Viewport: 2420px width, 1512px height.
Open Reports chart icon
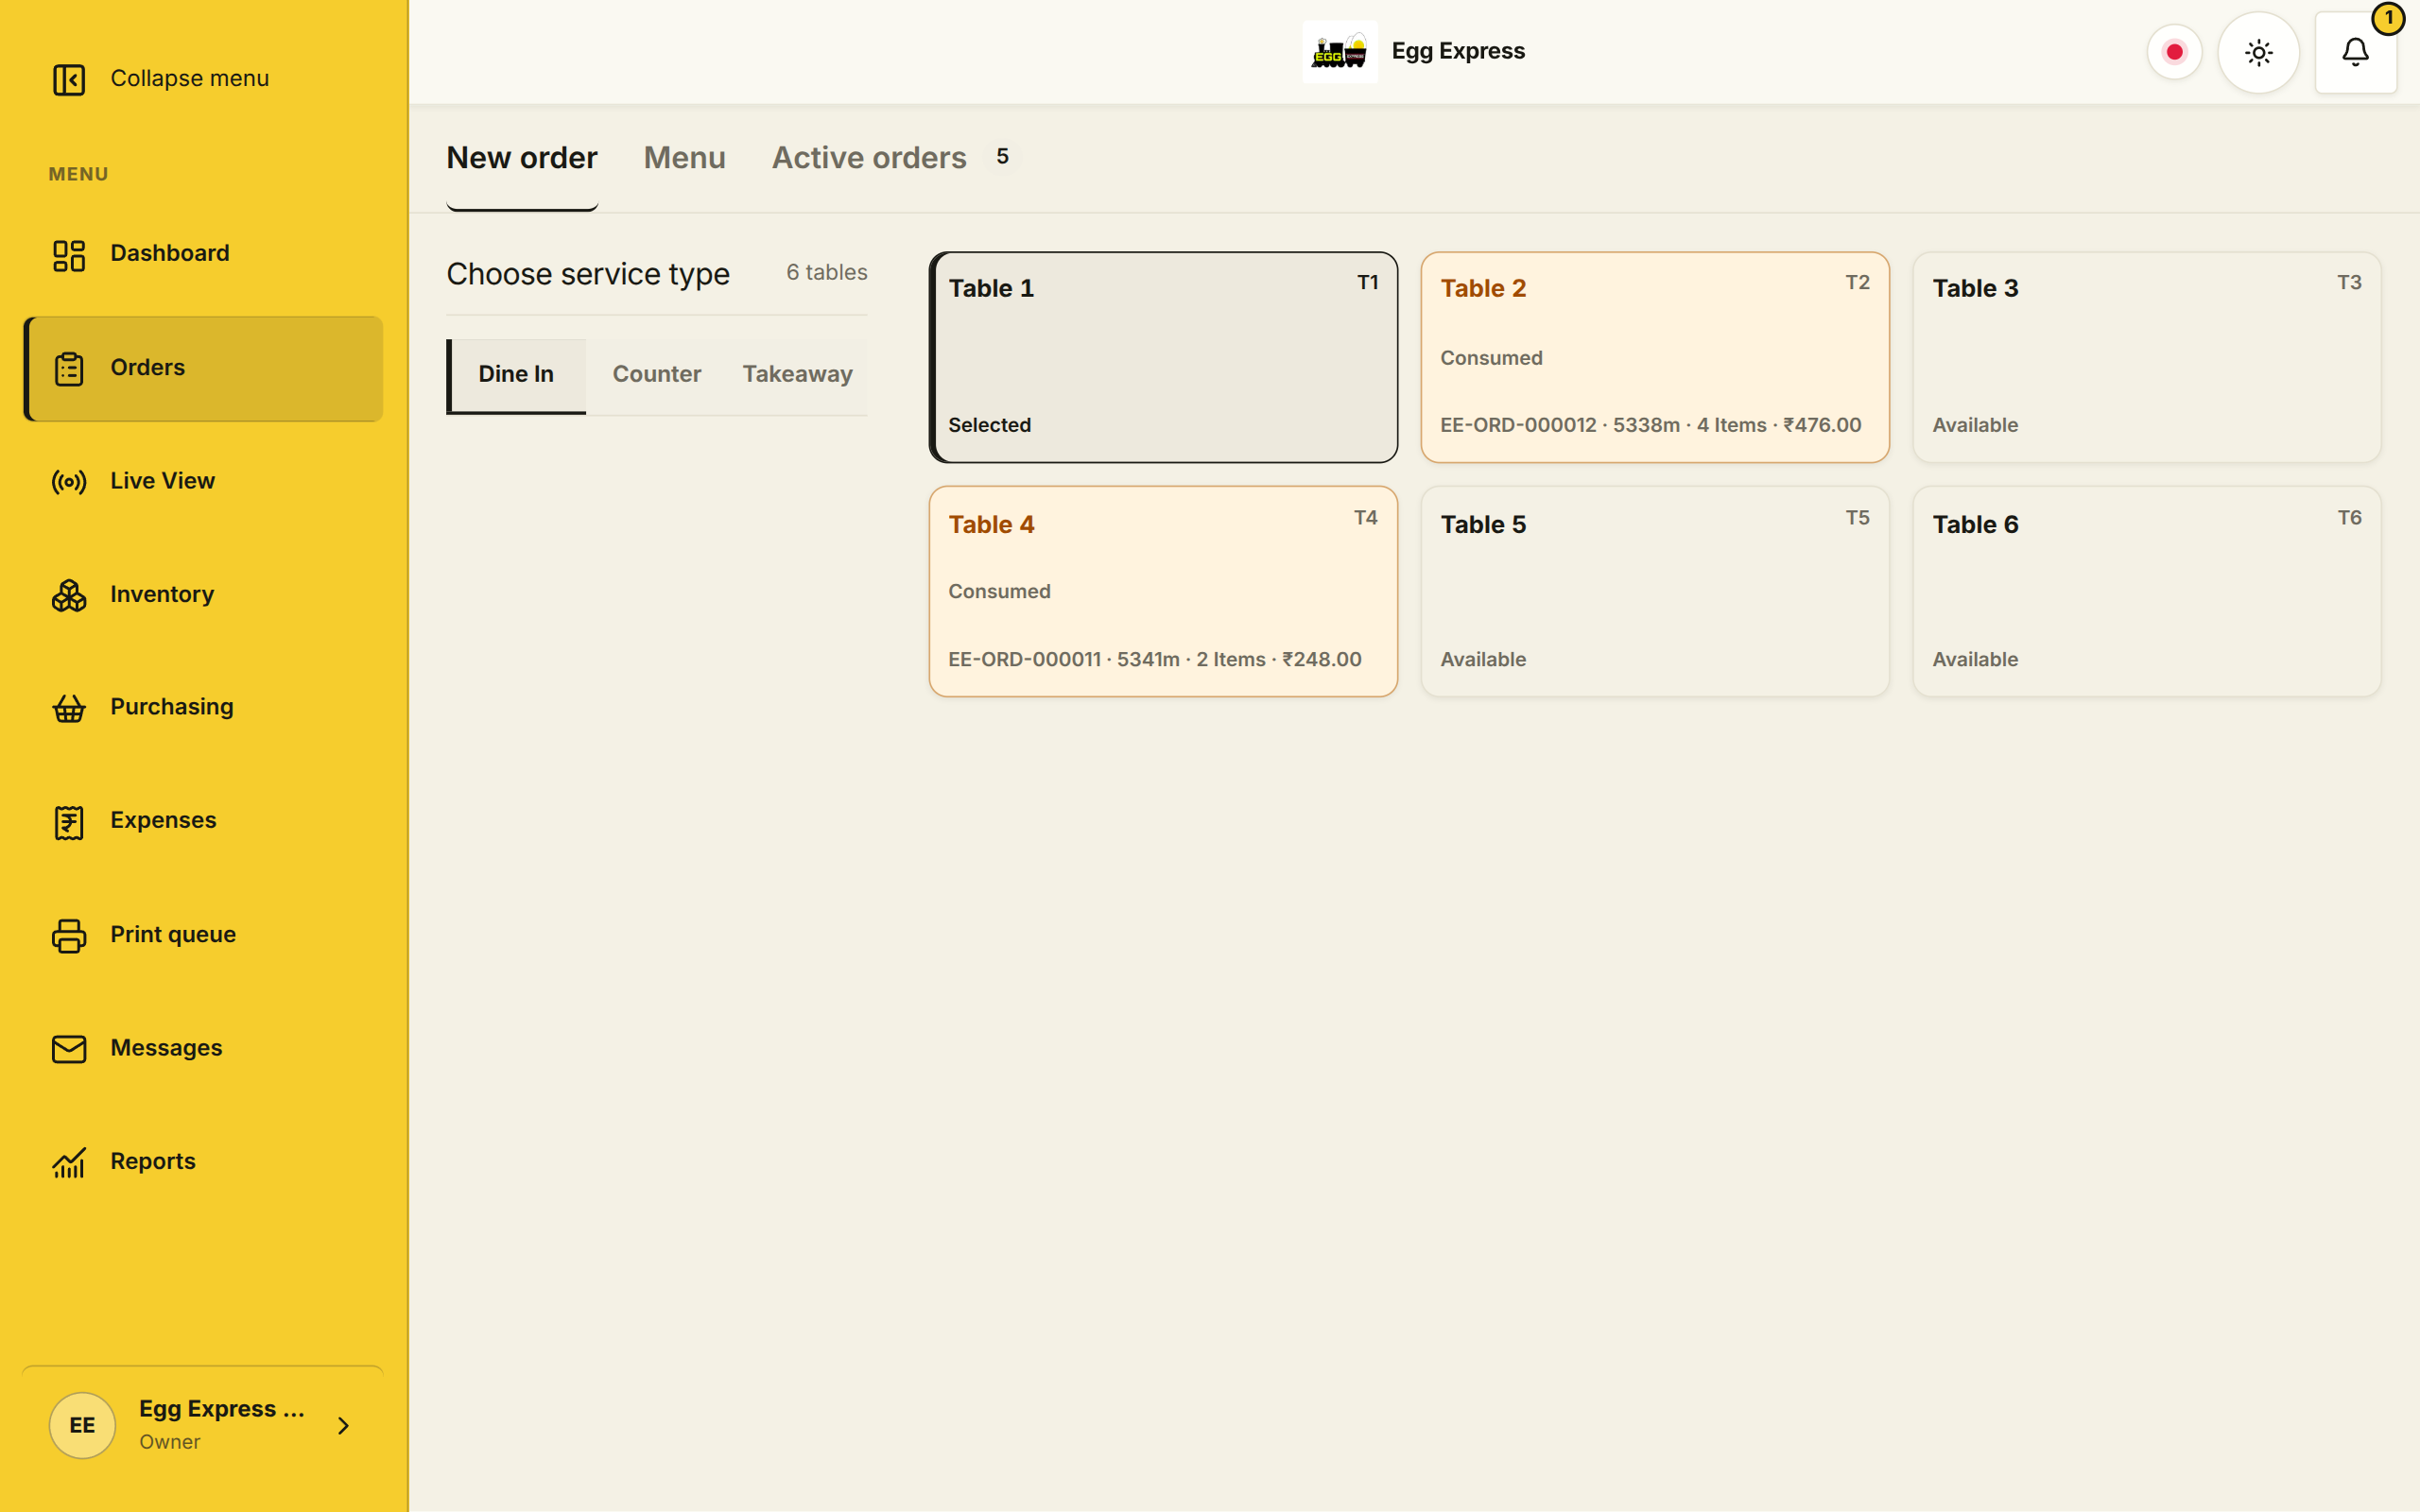pyautogui.click(x=69, y=1162)
